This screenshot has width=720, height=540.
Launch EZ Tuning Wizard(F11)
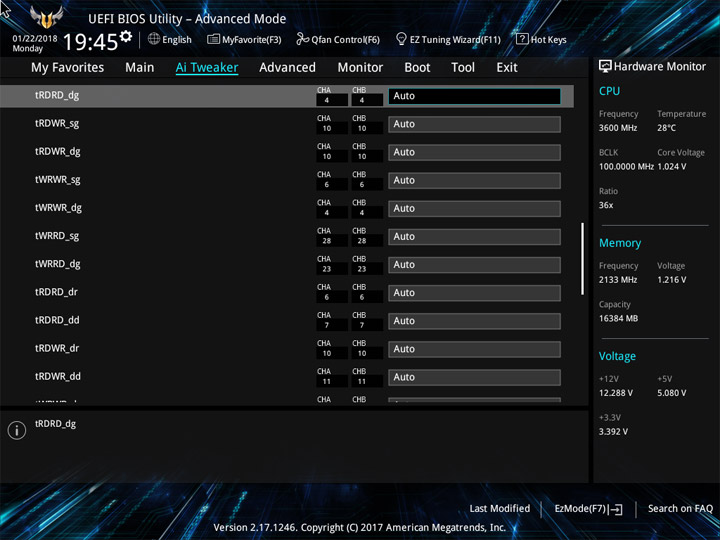tap(448, 39)
